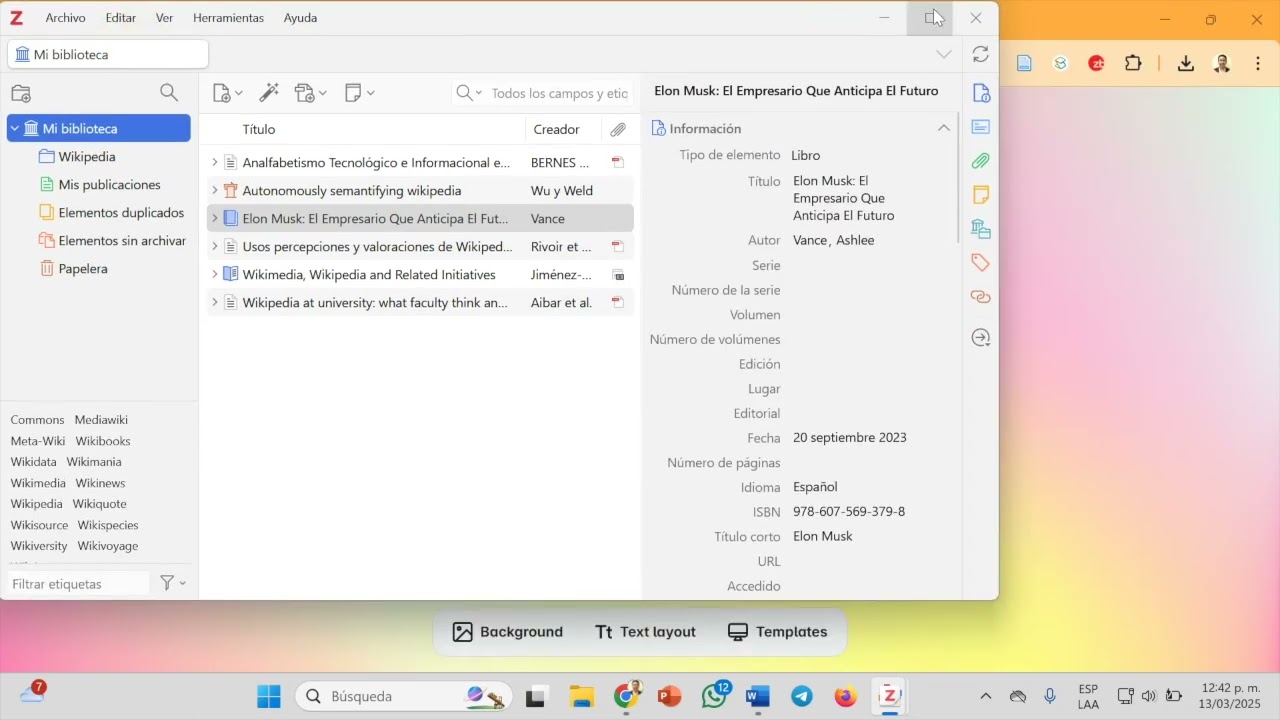1280x720 pixels.
Task: Click the Locate arrow icon in sidebar
Action: click(x=981, y=338)
